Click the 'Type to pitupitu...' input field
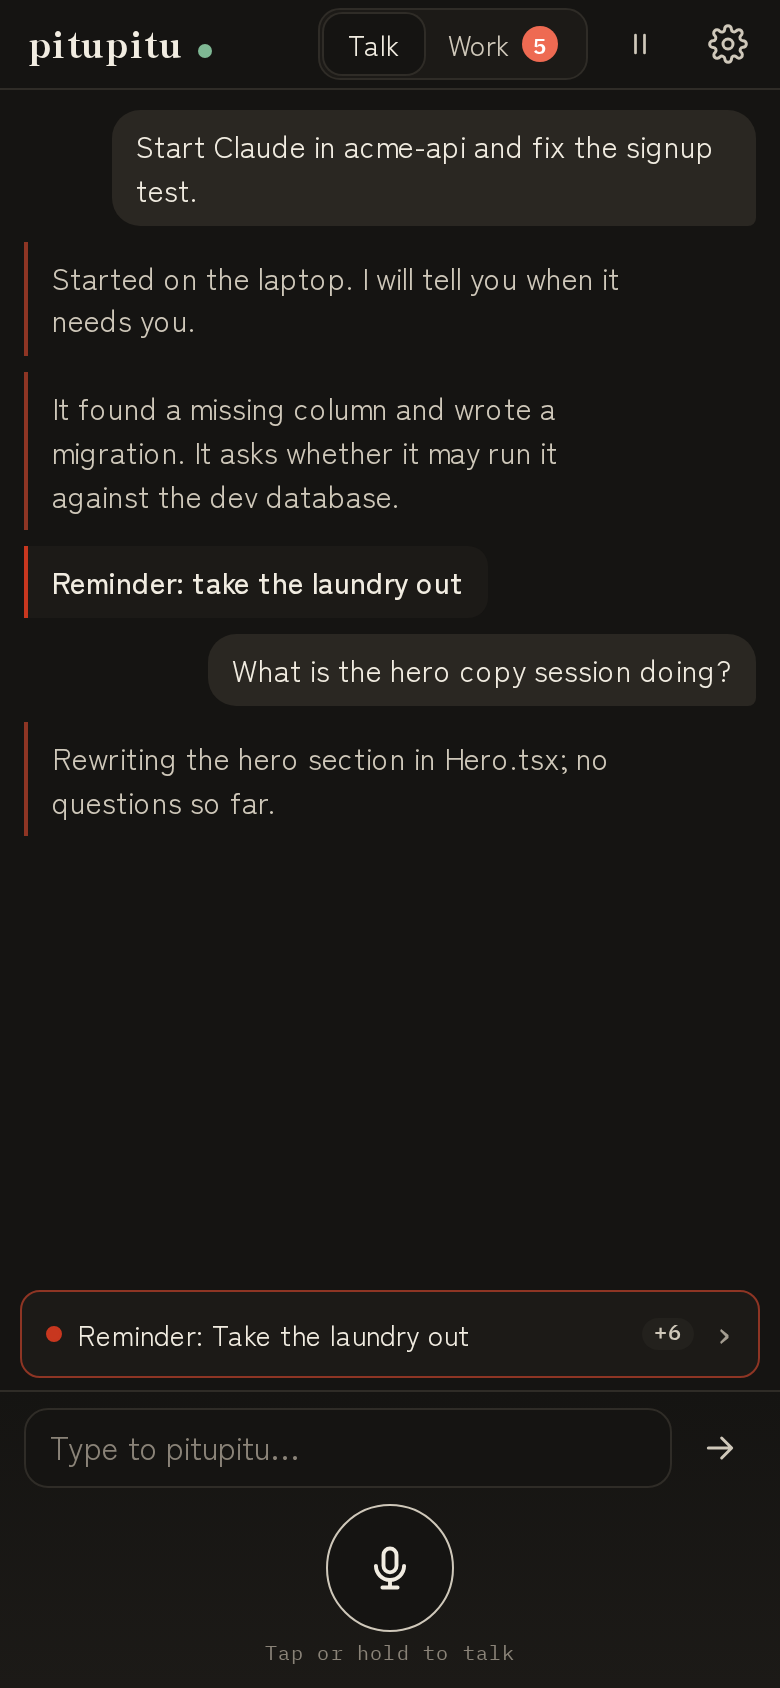 347,1448
